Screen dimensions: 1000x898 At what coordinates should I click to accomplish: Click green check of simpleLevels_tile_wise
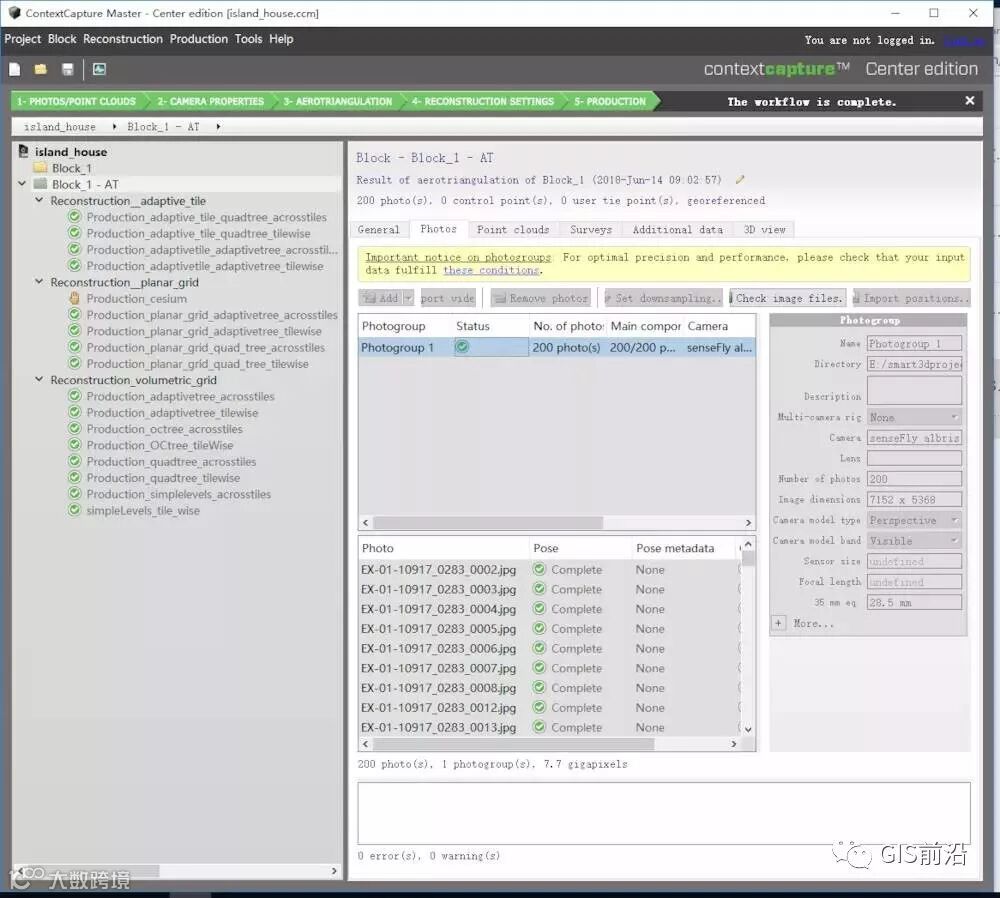pos(75,510)
